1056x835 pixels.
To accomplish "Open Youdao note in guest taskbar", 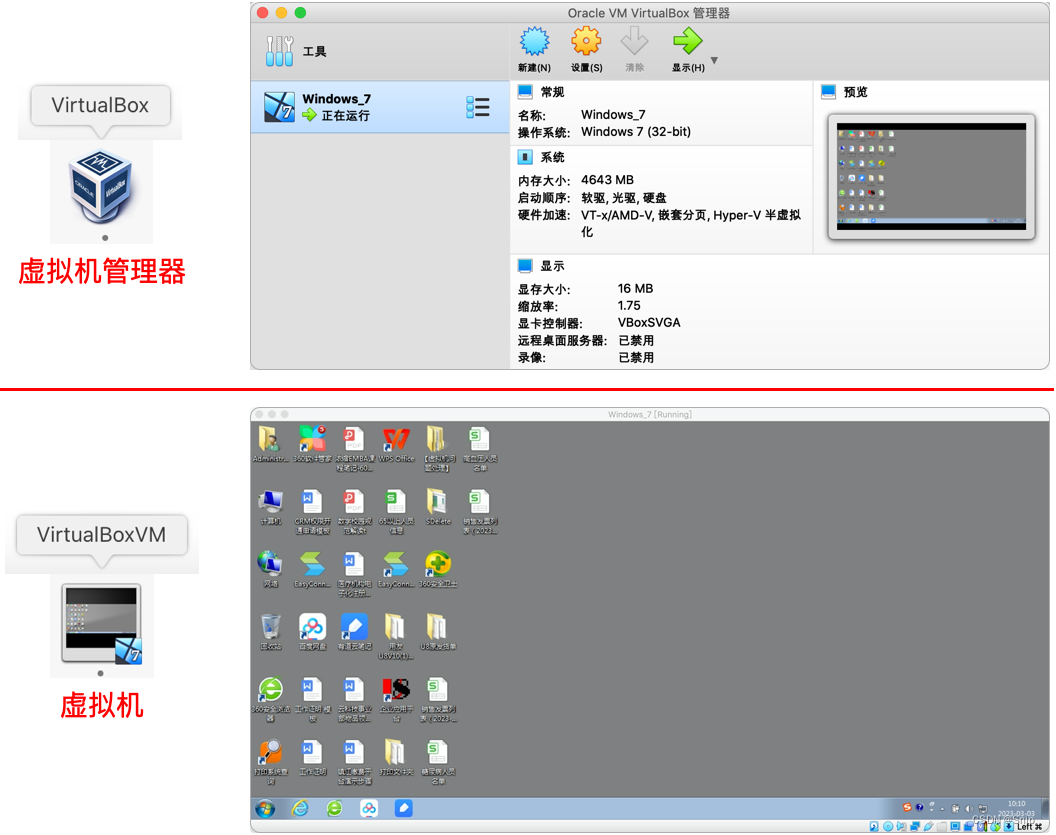I will pos(403,808).
